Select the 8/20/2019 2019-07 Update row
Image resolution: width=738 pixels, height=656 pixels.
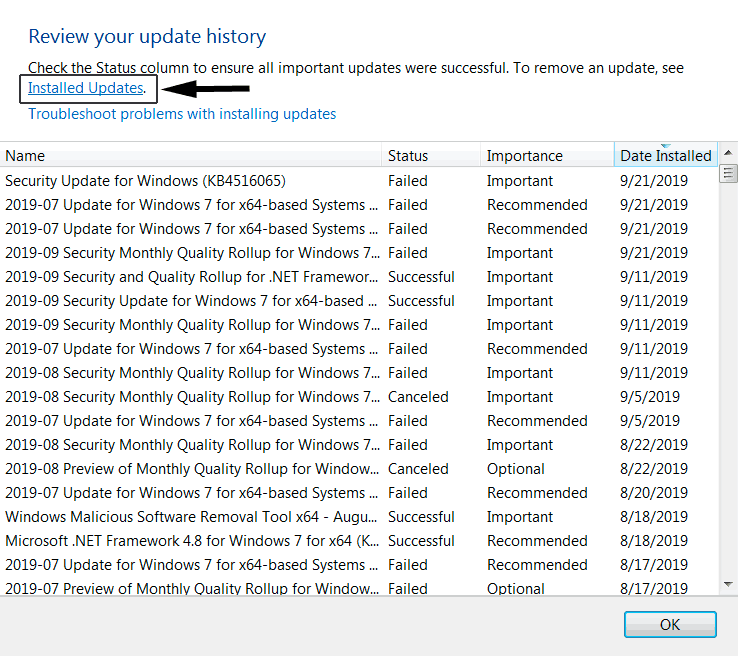click(359, 493)
